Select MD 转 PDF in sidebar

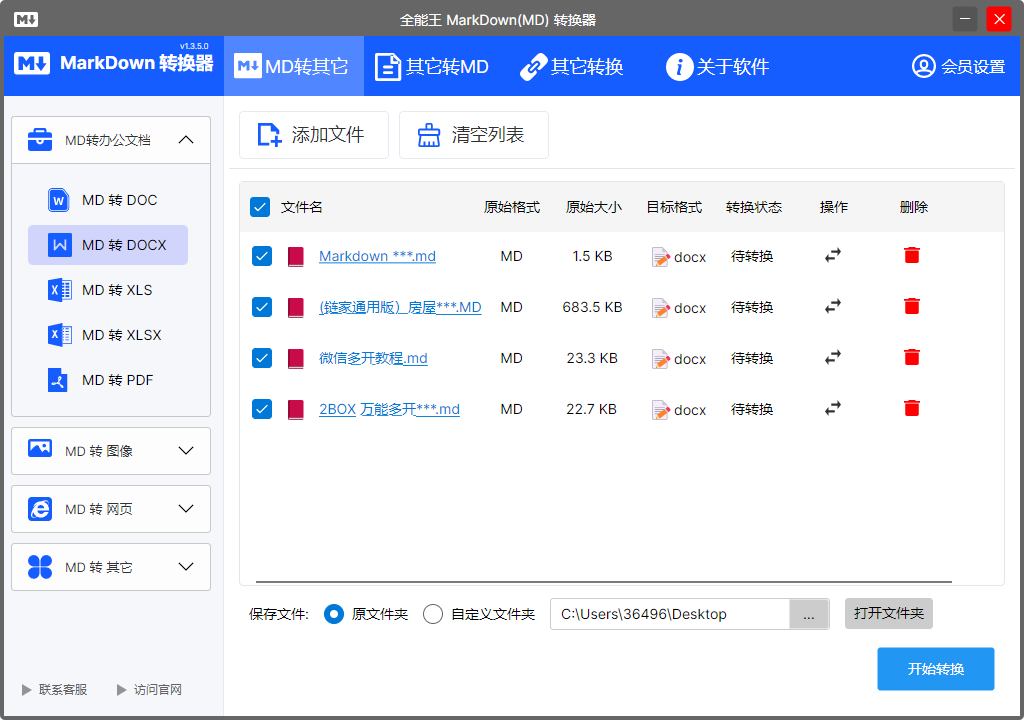[108, 380]
